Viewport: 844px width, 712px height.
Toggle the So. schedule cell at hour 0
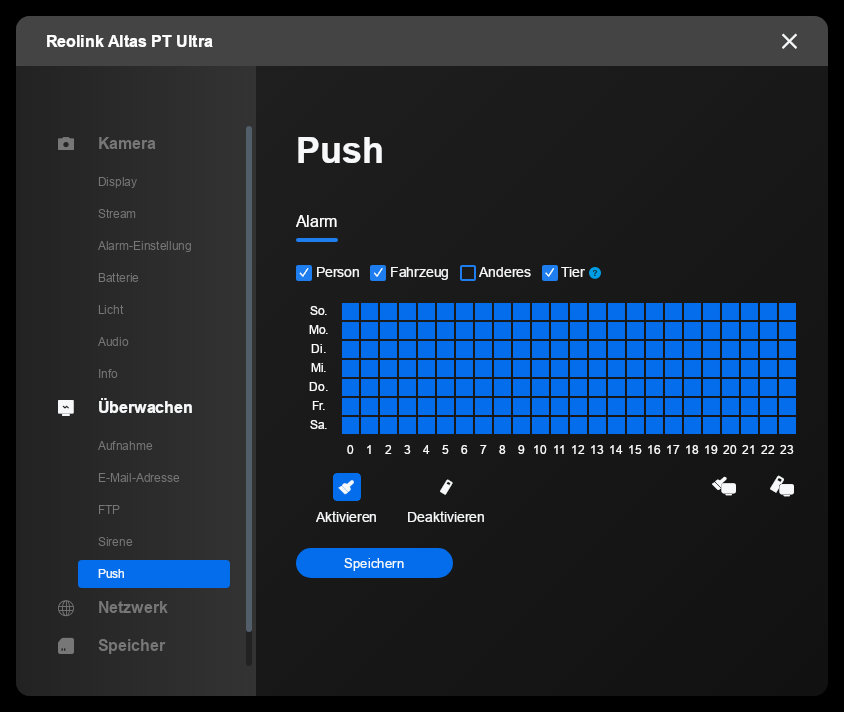350,312
